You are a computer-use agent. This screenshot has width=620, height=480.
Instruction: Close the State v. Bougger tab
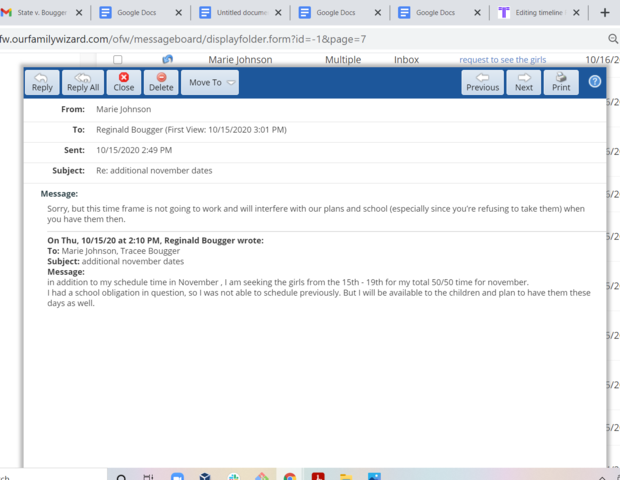click(x=79, y=13)
